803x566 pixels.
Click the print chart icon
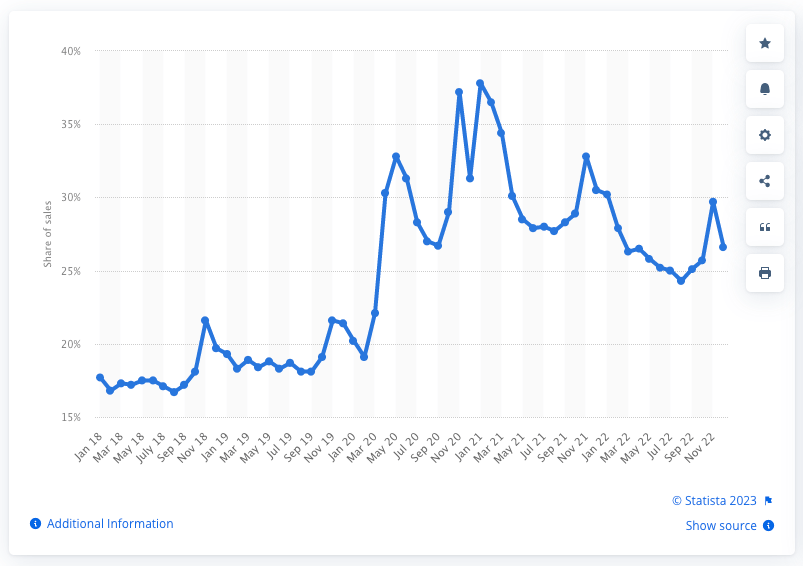point(765,273)
